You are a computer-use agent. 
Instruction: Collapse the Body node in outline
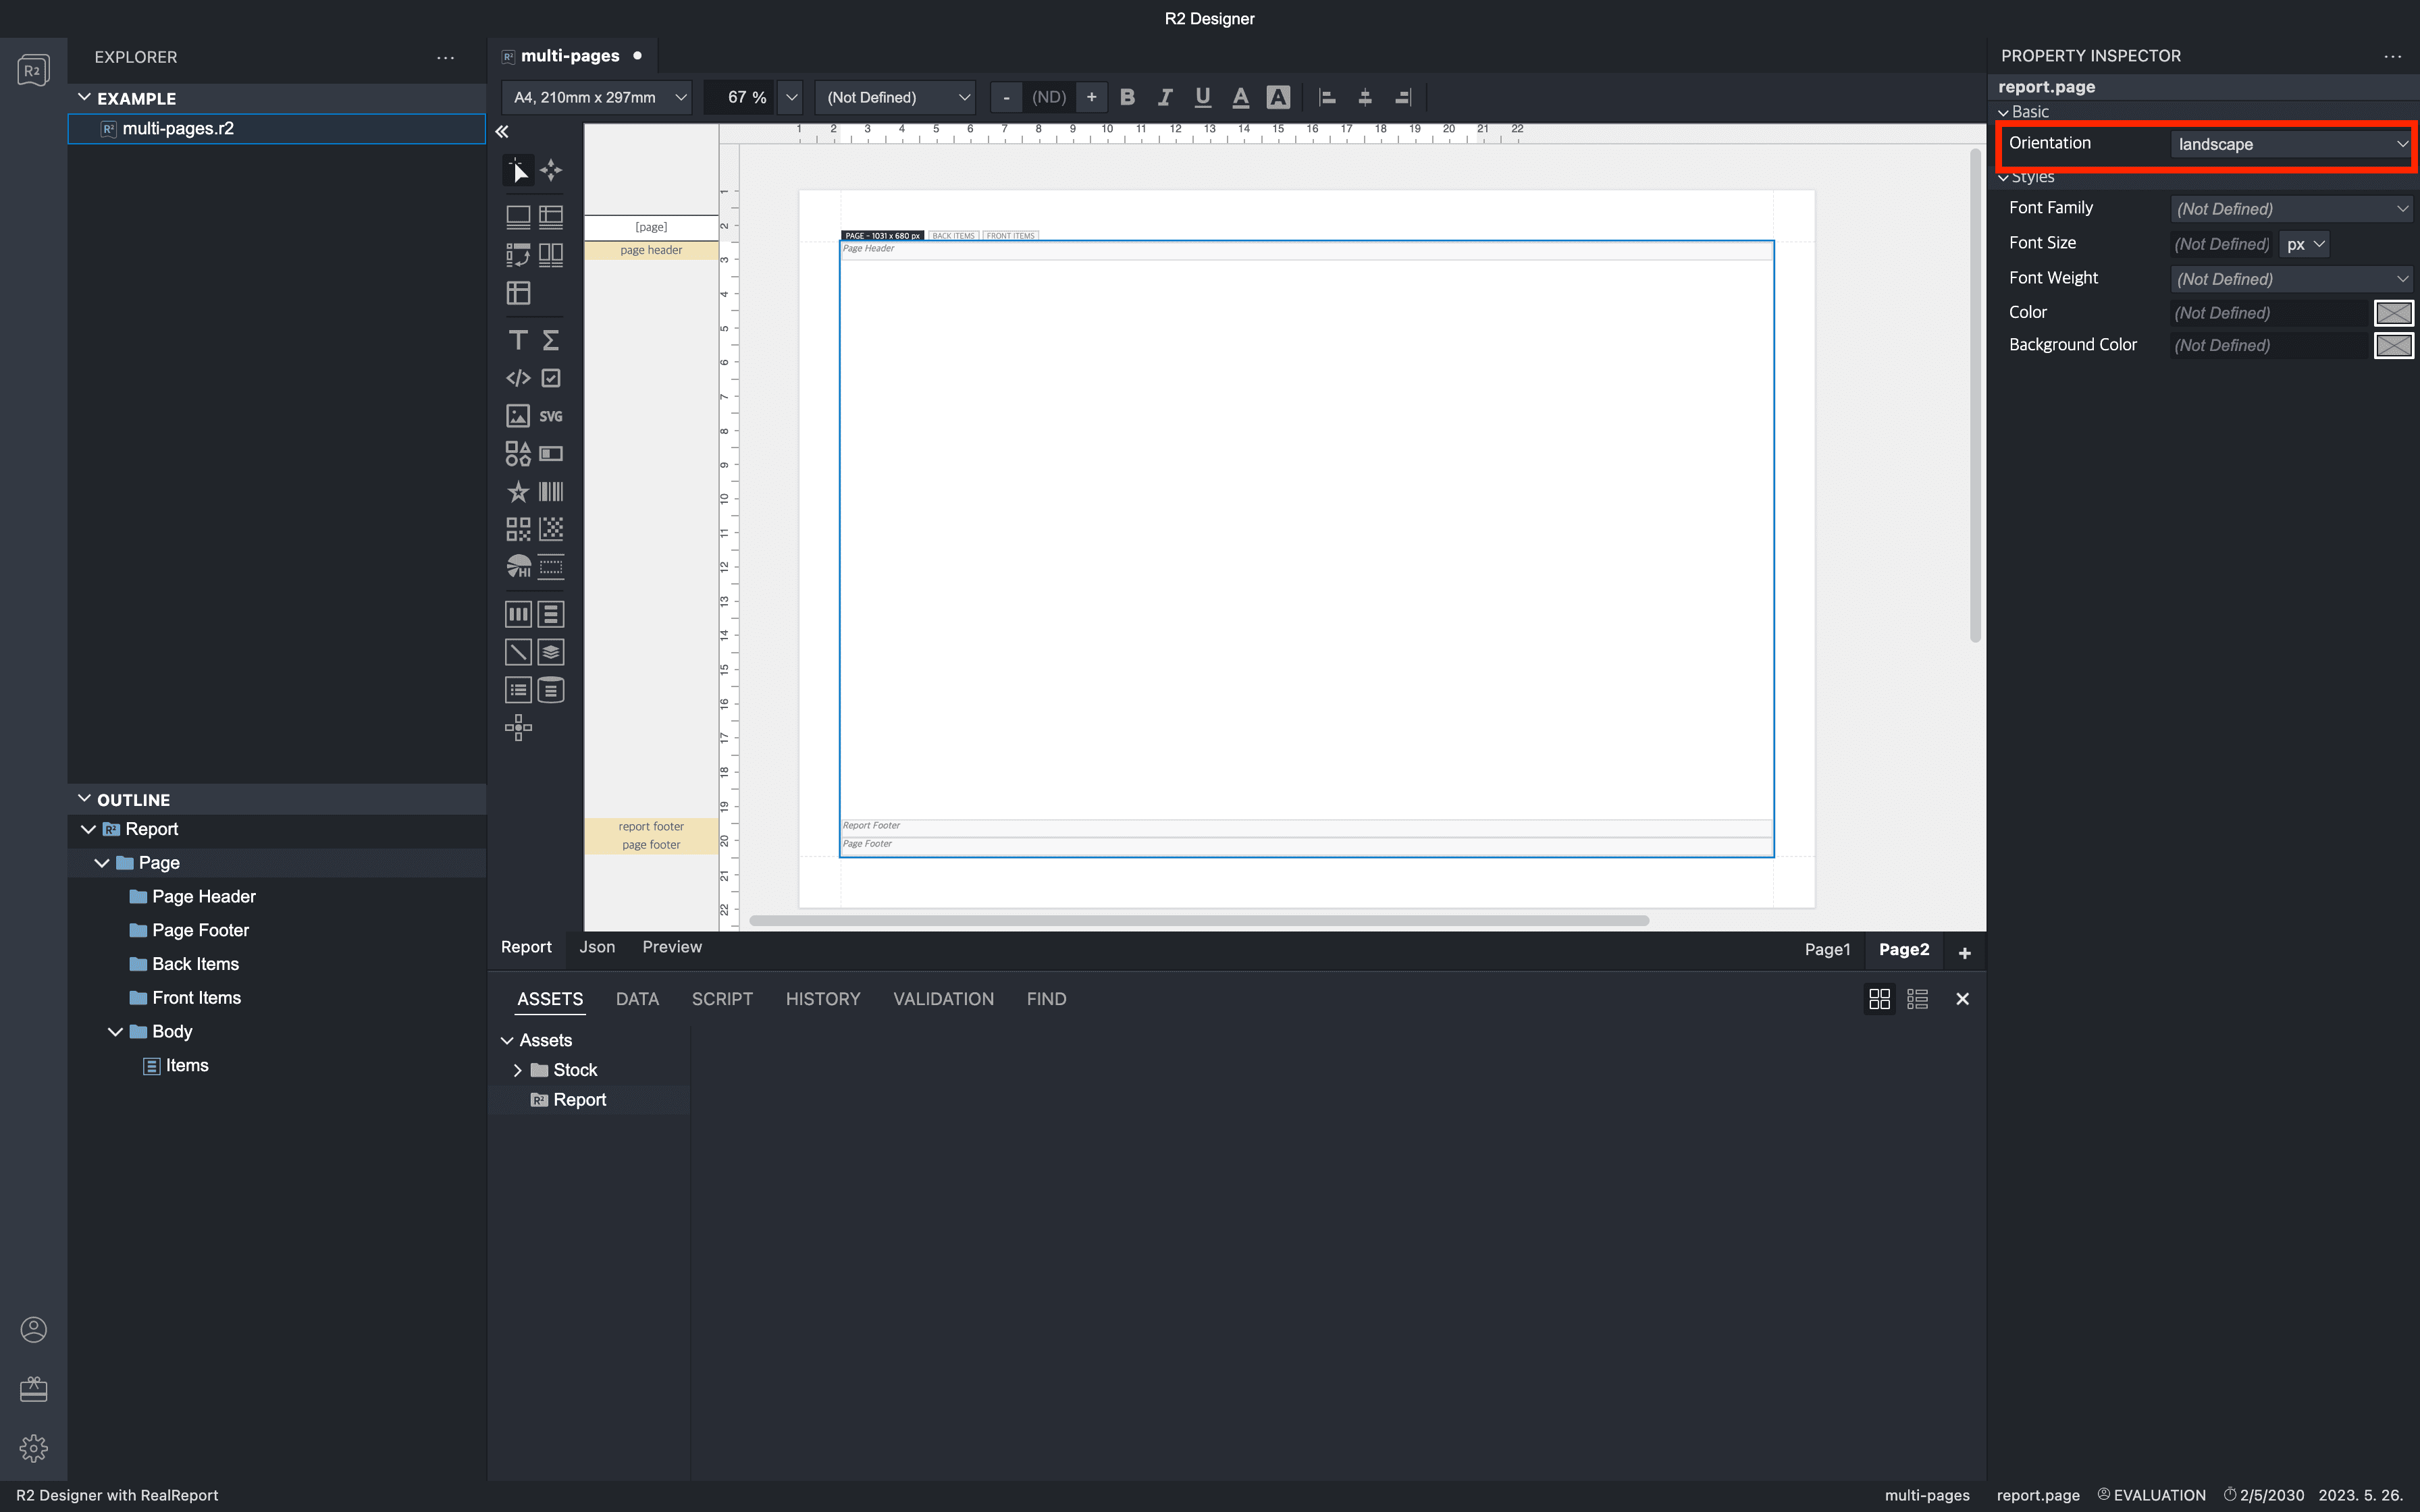coord(116,1031)
